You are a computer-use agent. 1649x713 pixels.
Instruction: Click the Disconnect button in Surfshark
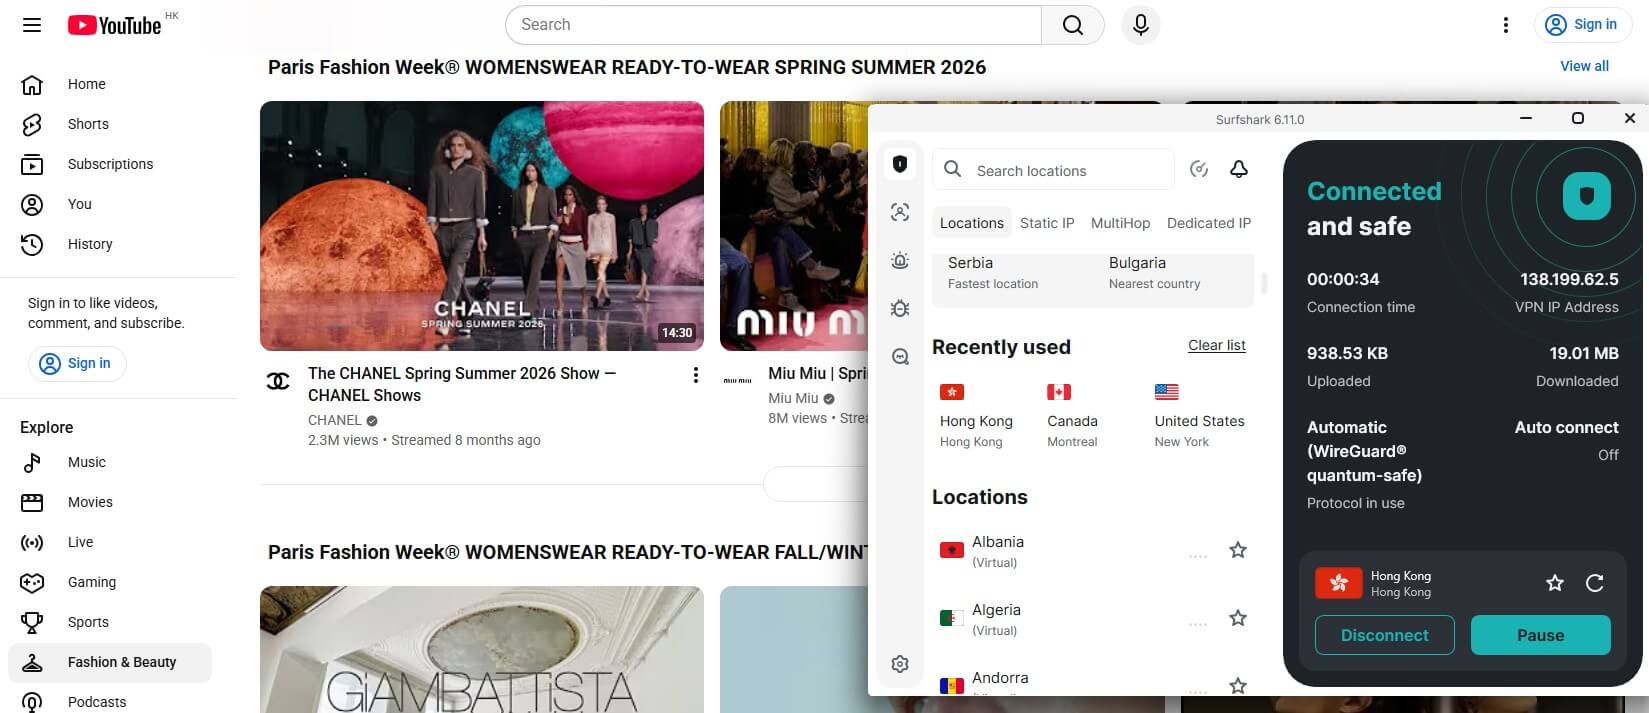tap(1384, 635)
